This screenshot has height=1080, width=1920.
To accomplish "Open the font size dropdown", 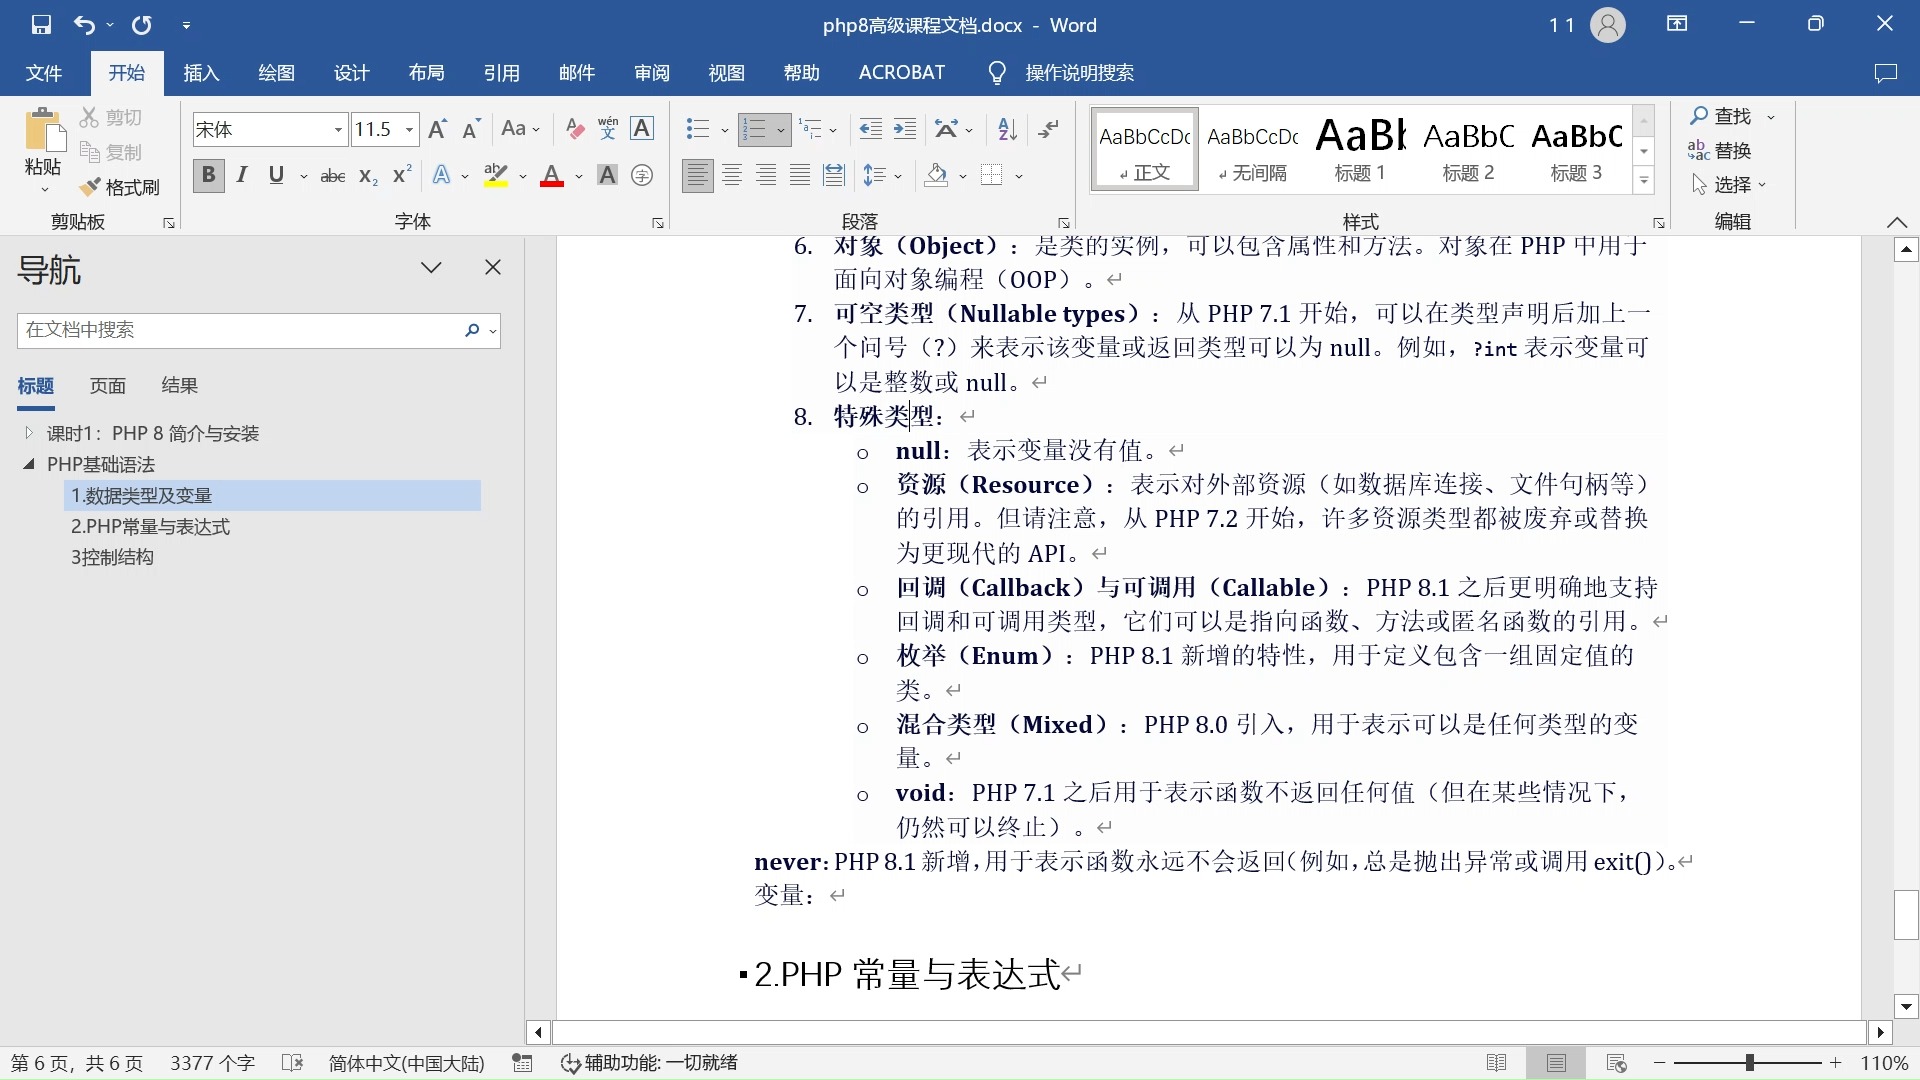I will (410, 129).
